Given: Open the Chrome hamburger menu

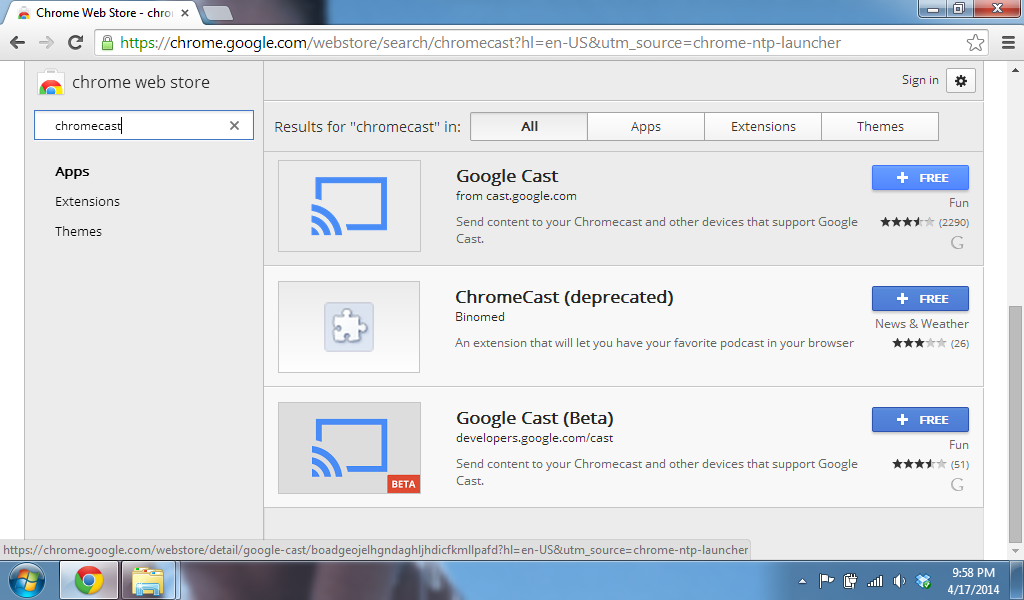Looking at the screenshot, I should [x=1008, y=42].
